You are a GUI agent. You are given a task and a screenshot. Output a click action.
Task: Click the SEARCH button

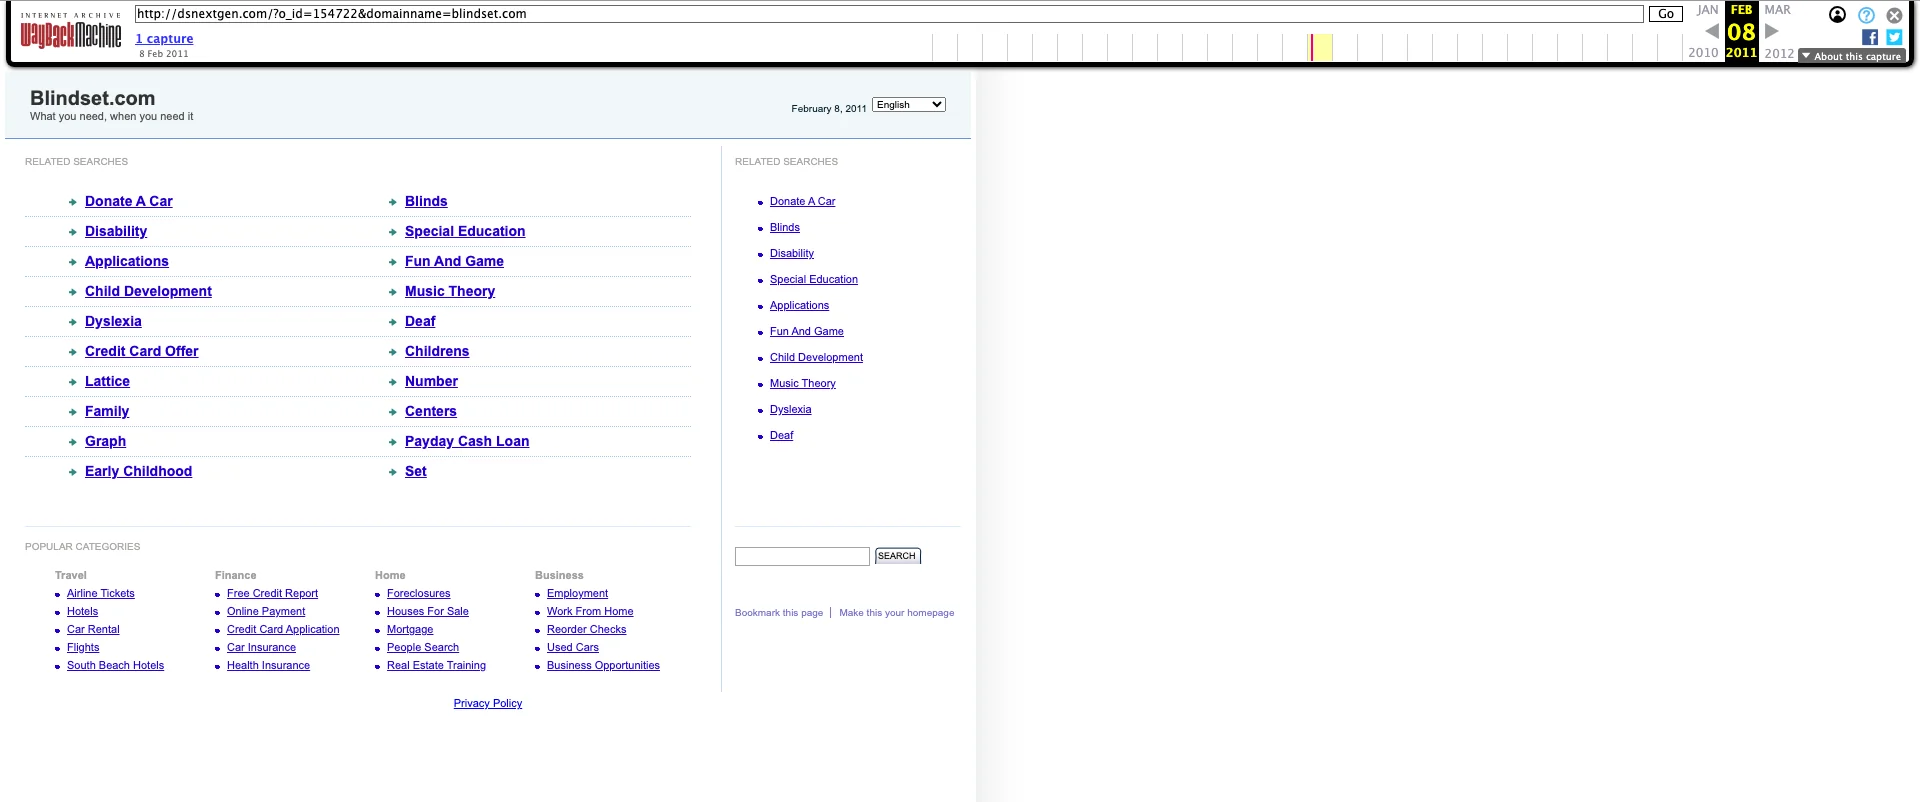(897, 556)
